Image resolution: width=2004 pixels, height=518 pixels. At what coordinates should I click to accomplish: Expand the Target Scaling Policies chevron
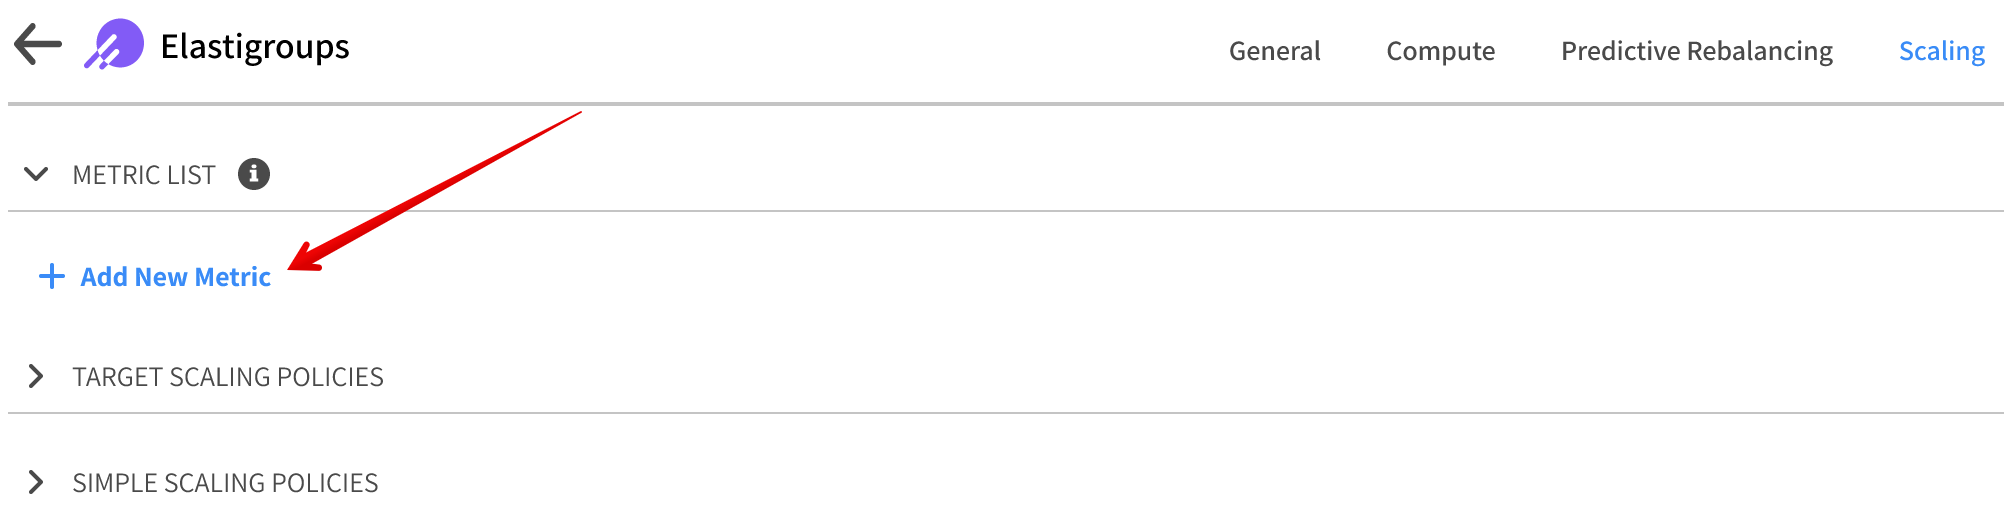point(36,376)
